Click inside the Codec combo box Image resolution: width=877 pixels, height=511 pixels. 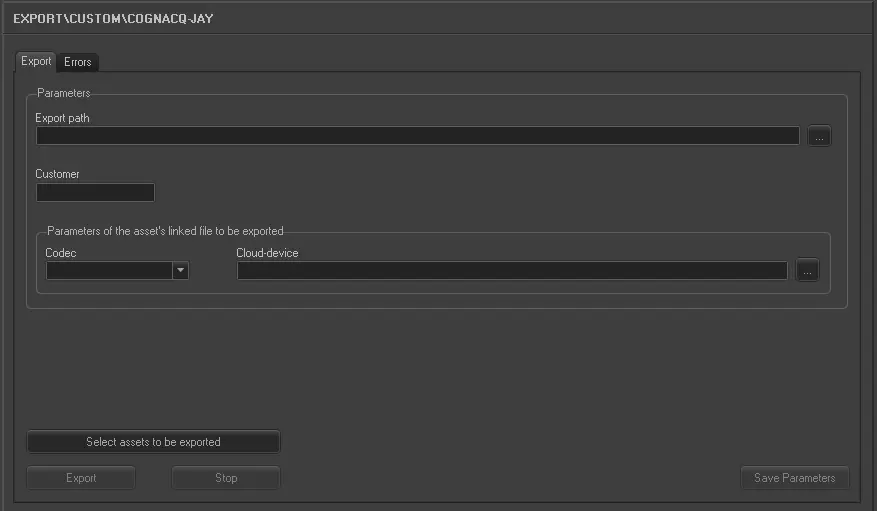click(x=109, y=270)
